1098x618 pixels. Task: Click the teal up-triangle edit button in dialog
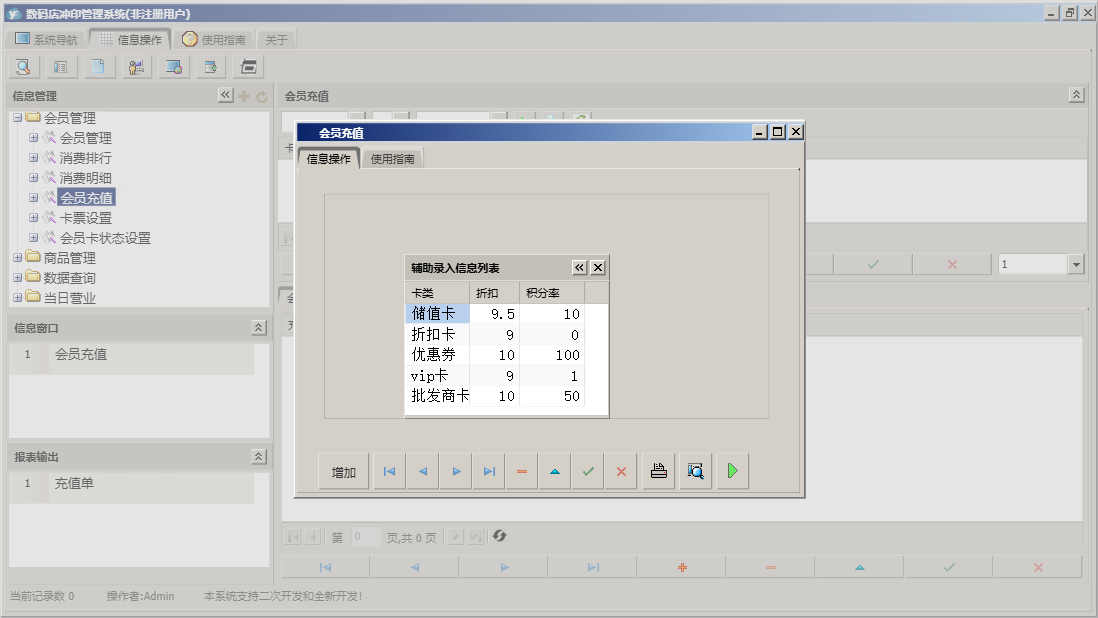(x=555, y=471)
